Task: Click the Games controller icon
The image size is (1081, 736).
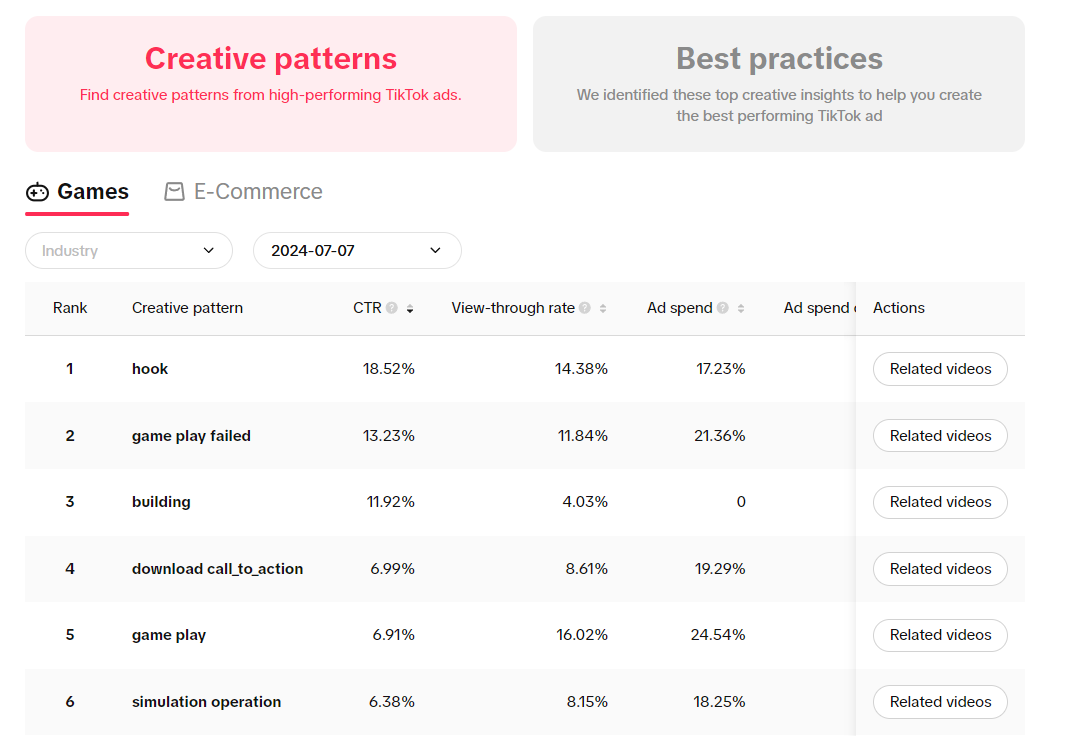Action: coord(38,192)
